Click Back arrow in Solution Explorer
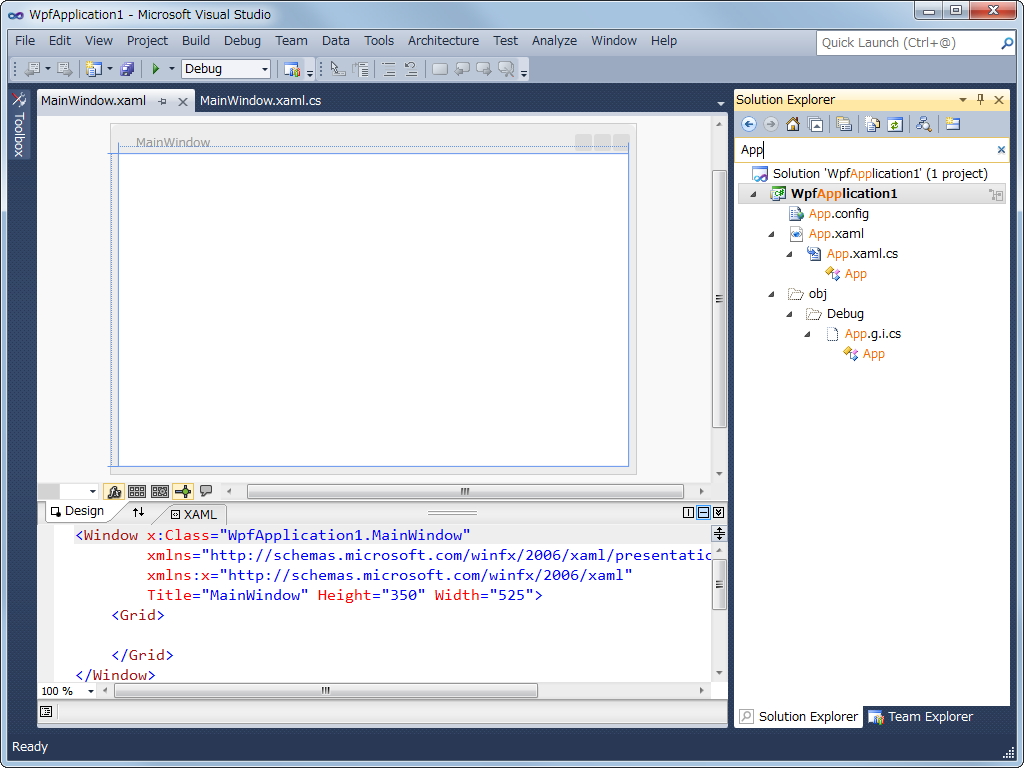The width and height of the screenshot is (1024, 768). click(x=748, y=124)
